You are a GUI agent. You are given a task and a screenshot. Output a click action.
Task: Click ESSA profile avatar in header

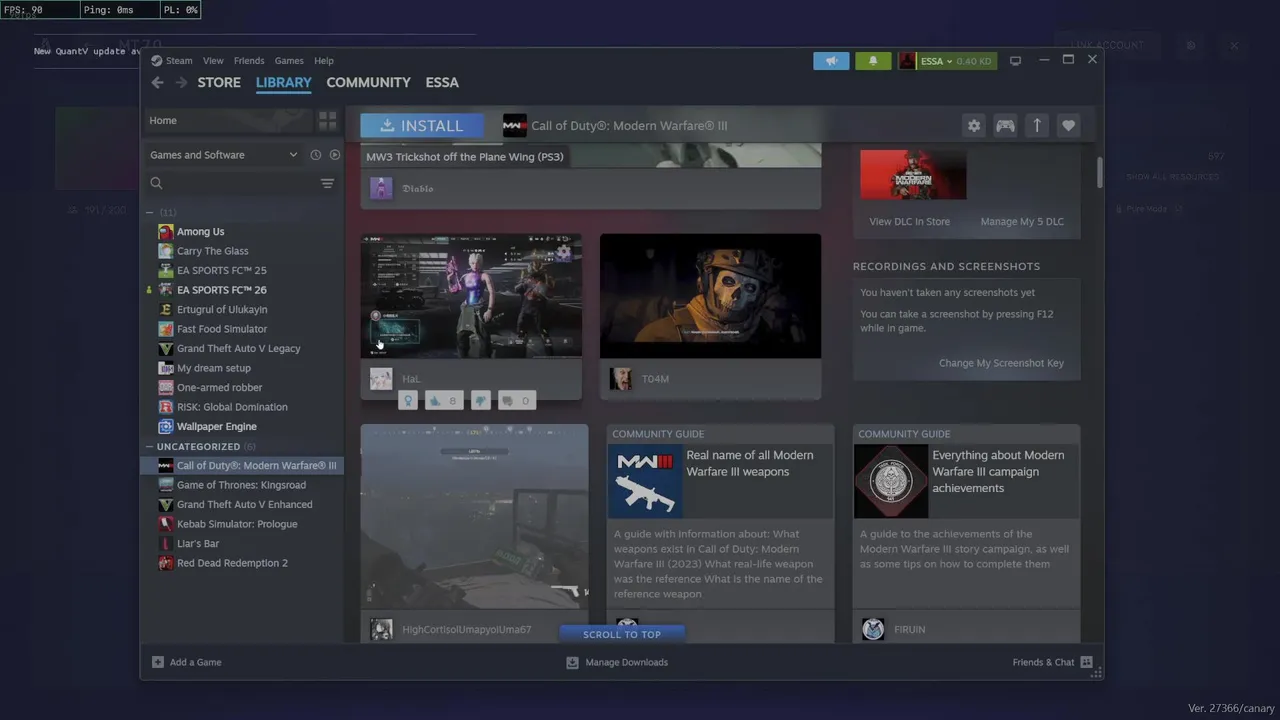907,61
